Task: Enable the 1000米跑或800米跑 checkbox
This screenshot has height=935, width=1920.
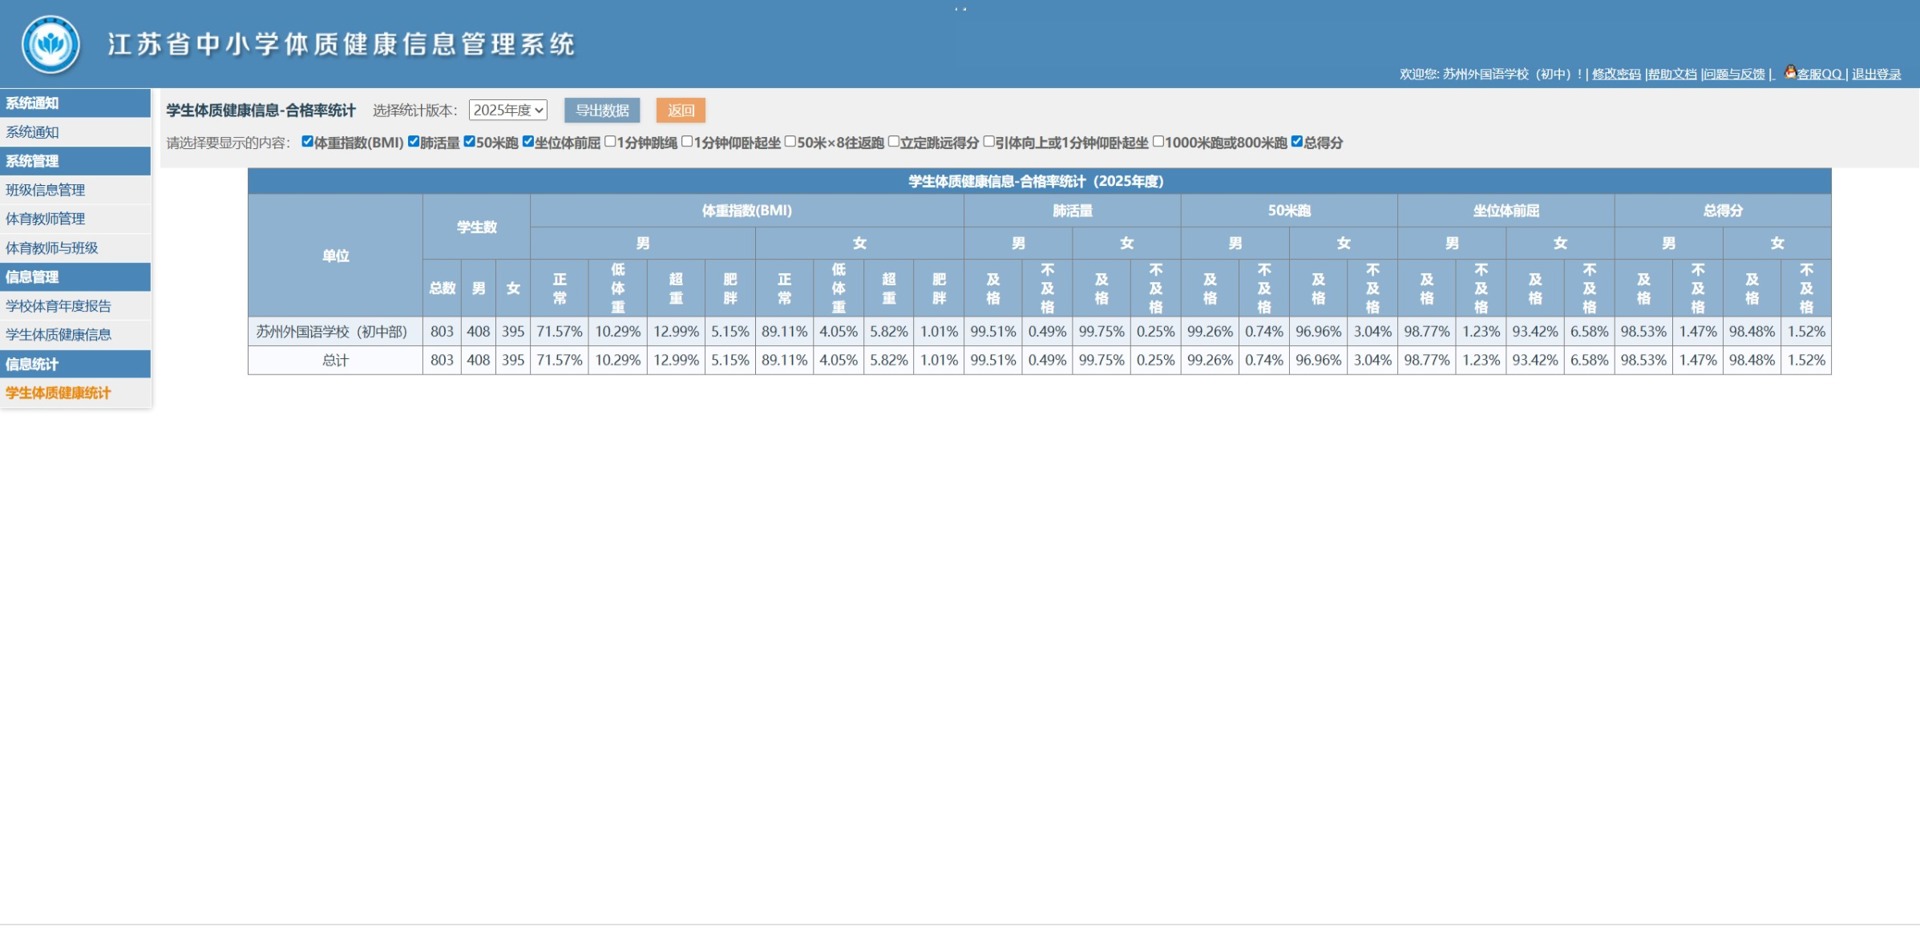Action: 1158,142
